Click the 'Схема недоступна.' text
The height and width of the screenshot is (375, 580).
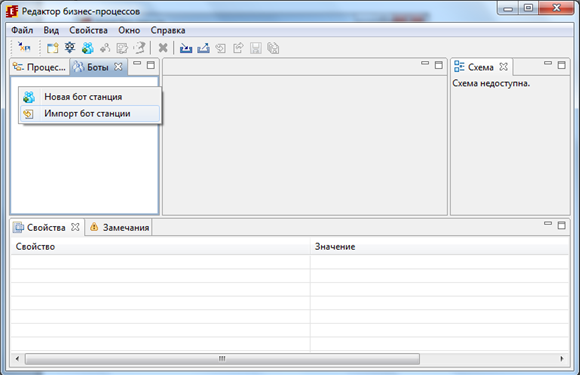491,84
